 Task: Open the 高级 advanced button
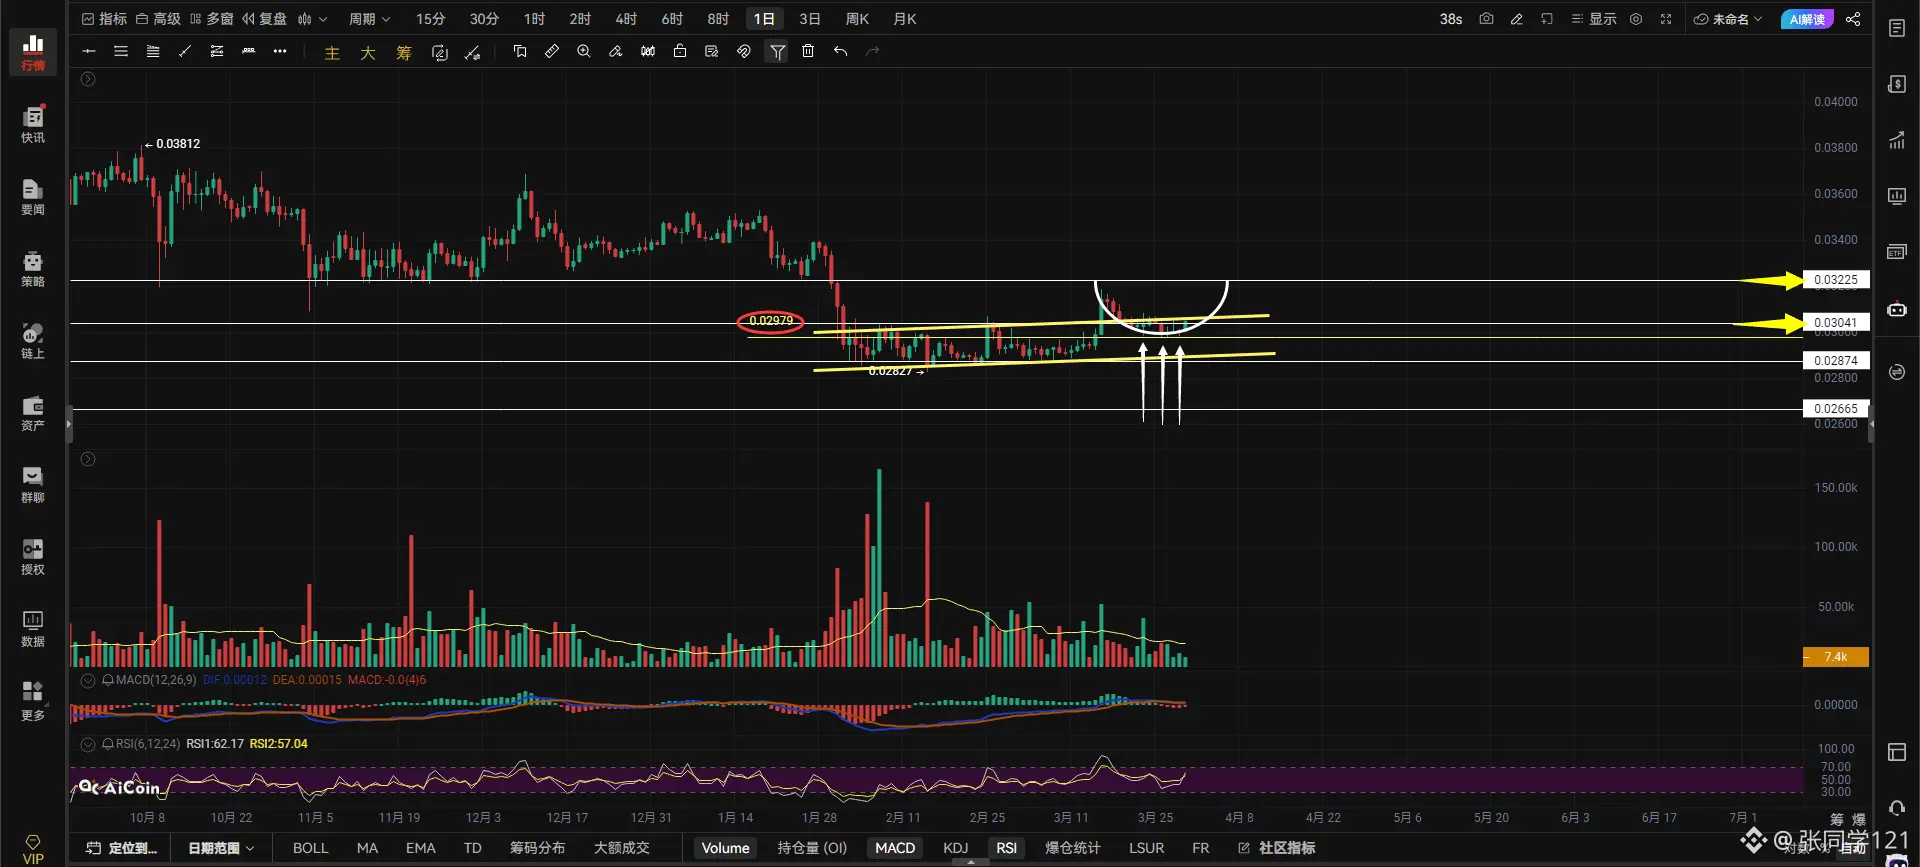[x=158, y=19]
